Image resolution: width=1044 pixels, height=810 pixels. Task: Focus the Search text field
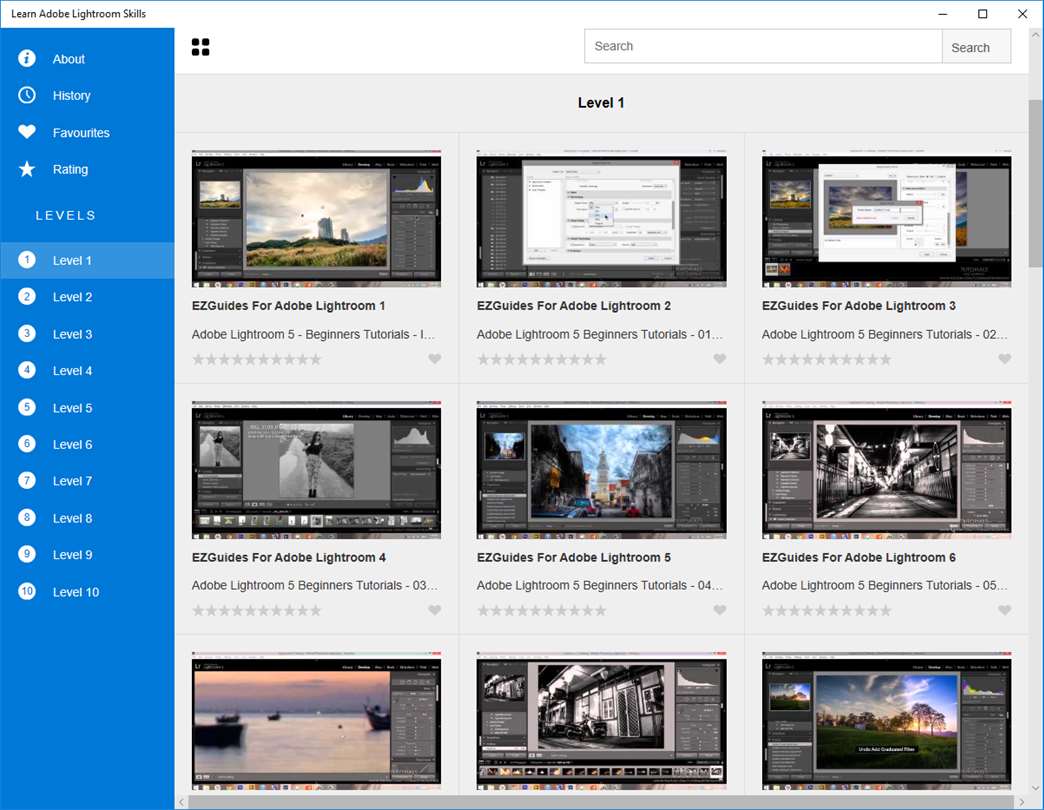(762, 46)
